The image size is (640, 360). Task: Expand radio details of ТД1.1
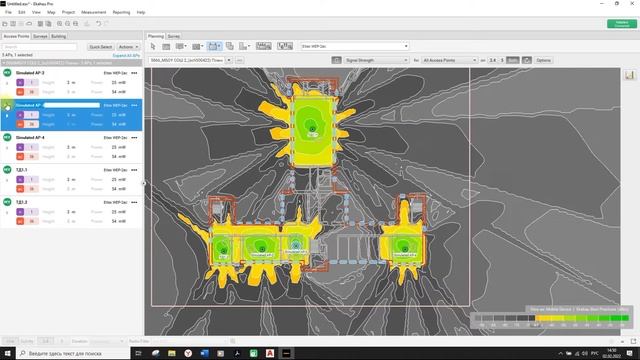[7, 180]
